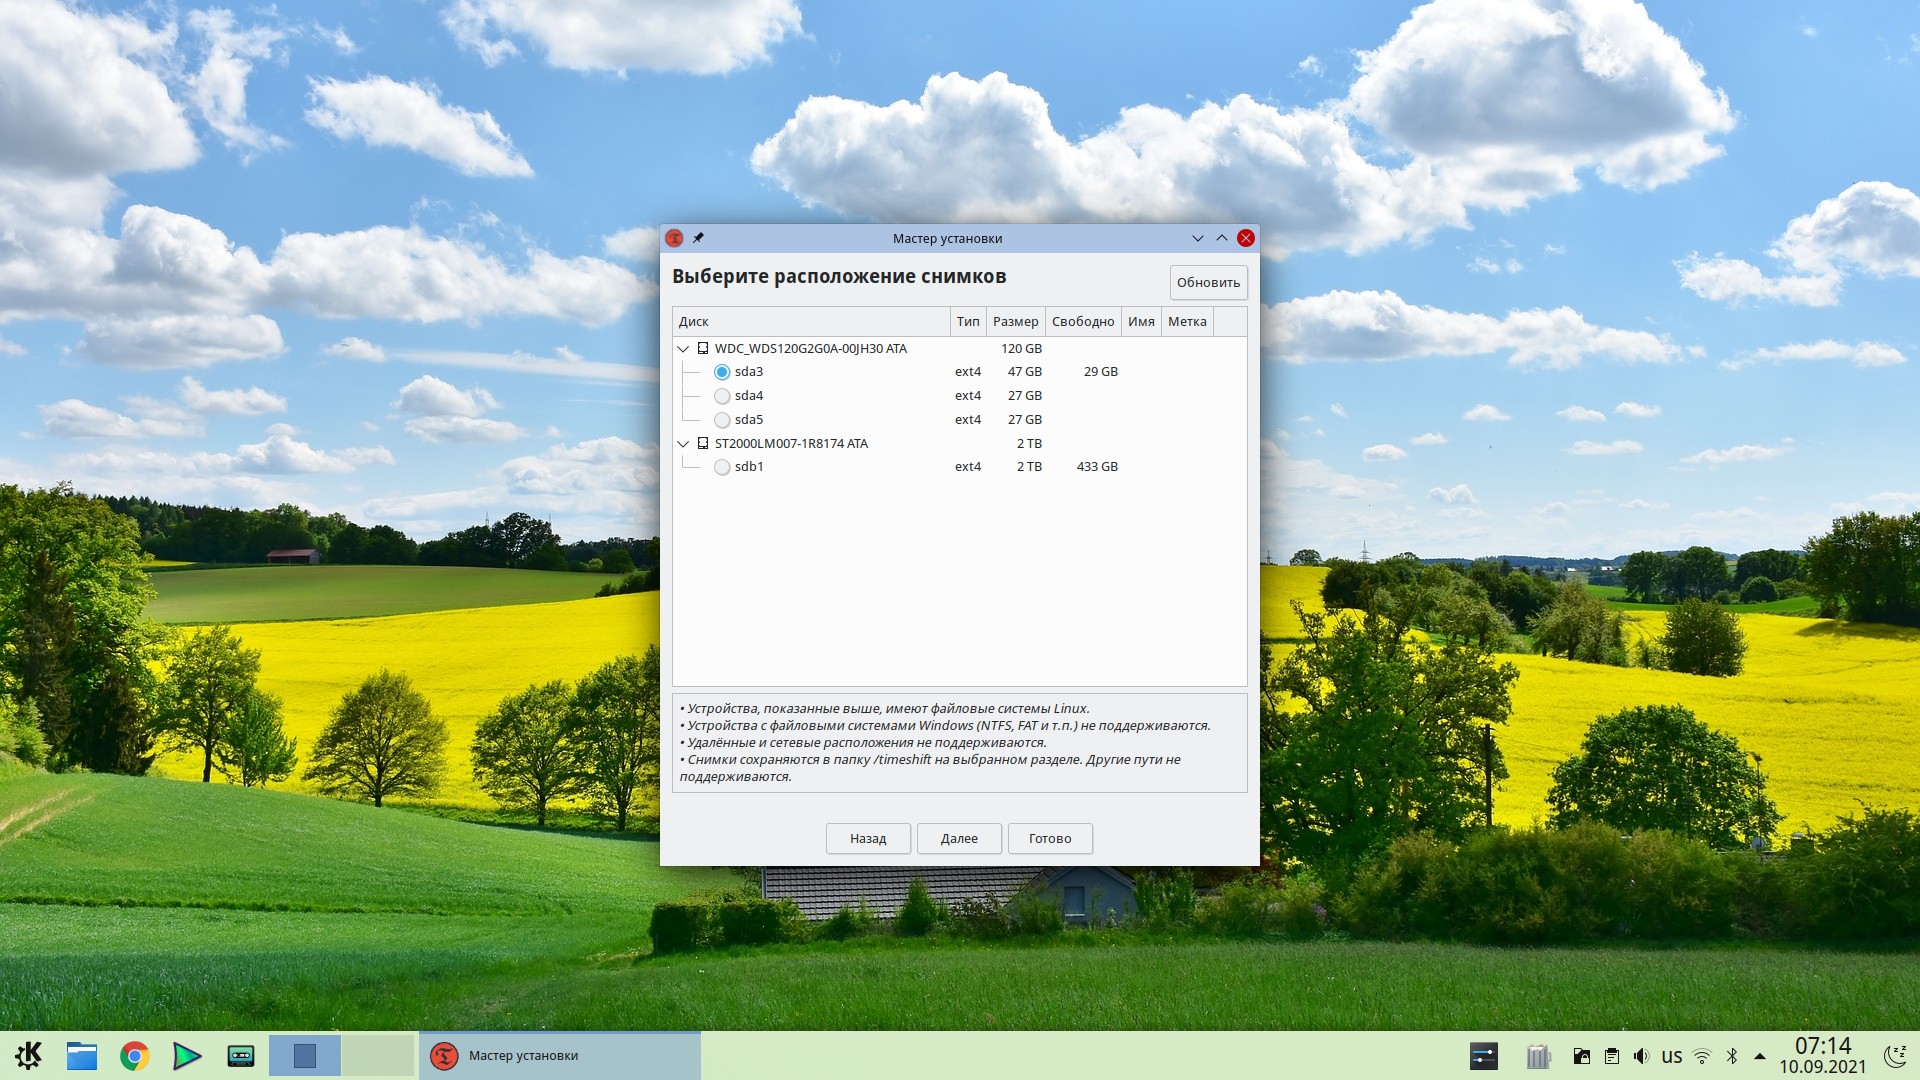Click the clipboard tray icon
Viewport: 1920px width, 1080px height.
[x=1612, y=1056]
